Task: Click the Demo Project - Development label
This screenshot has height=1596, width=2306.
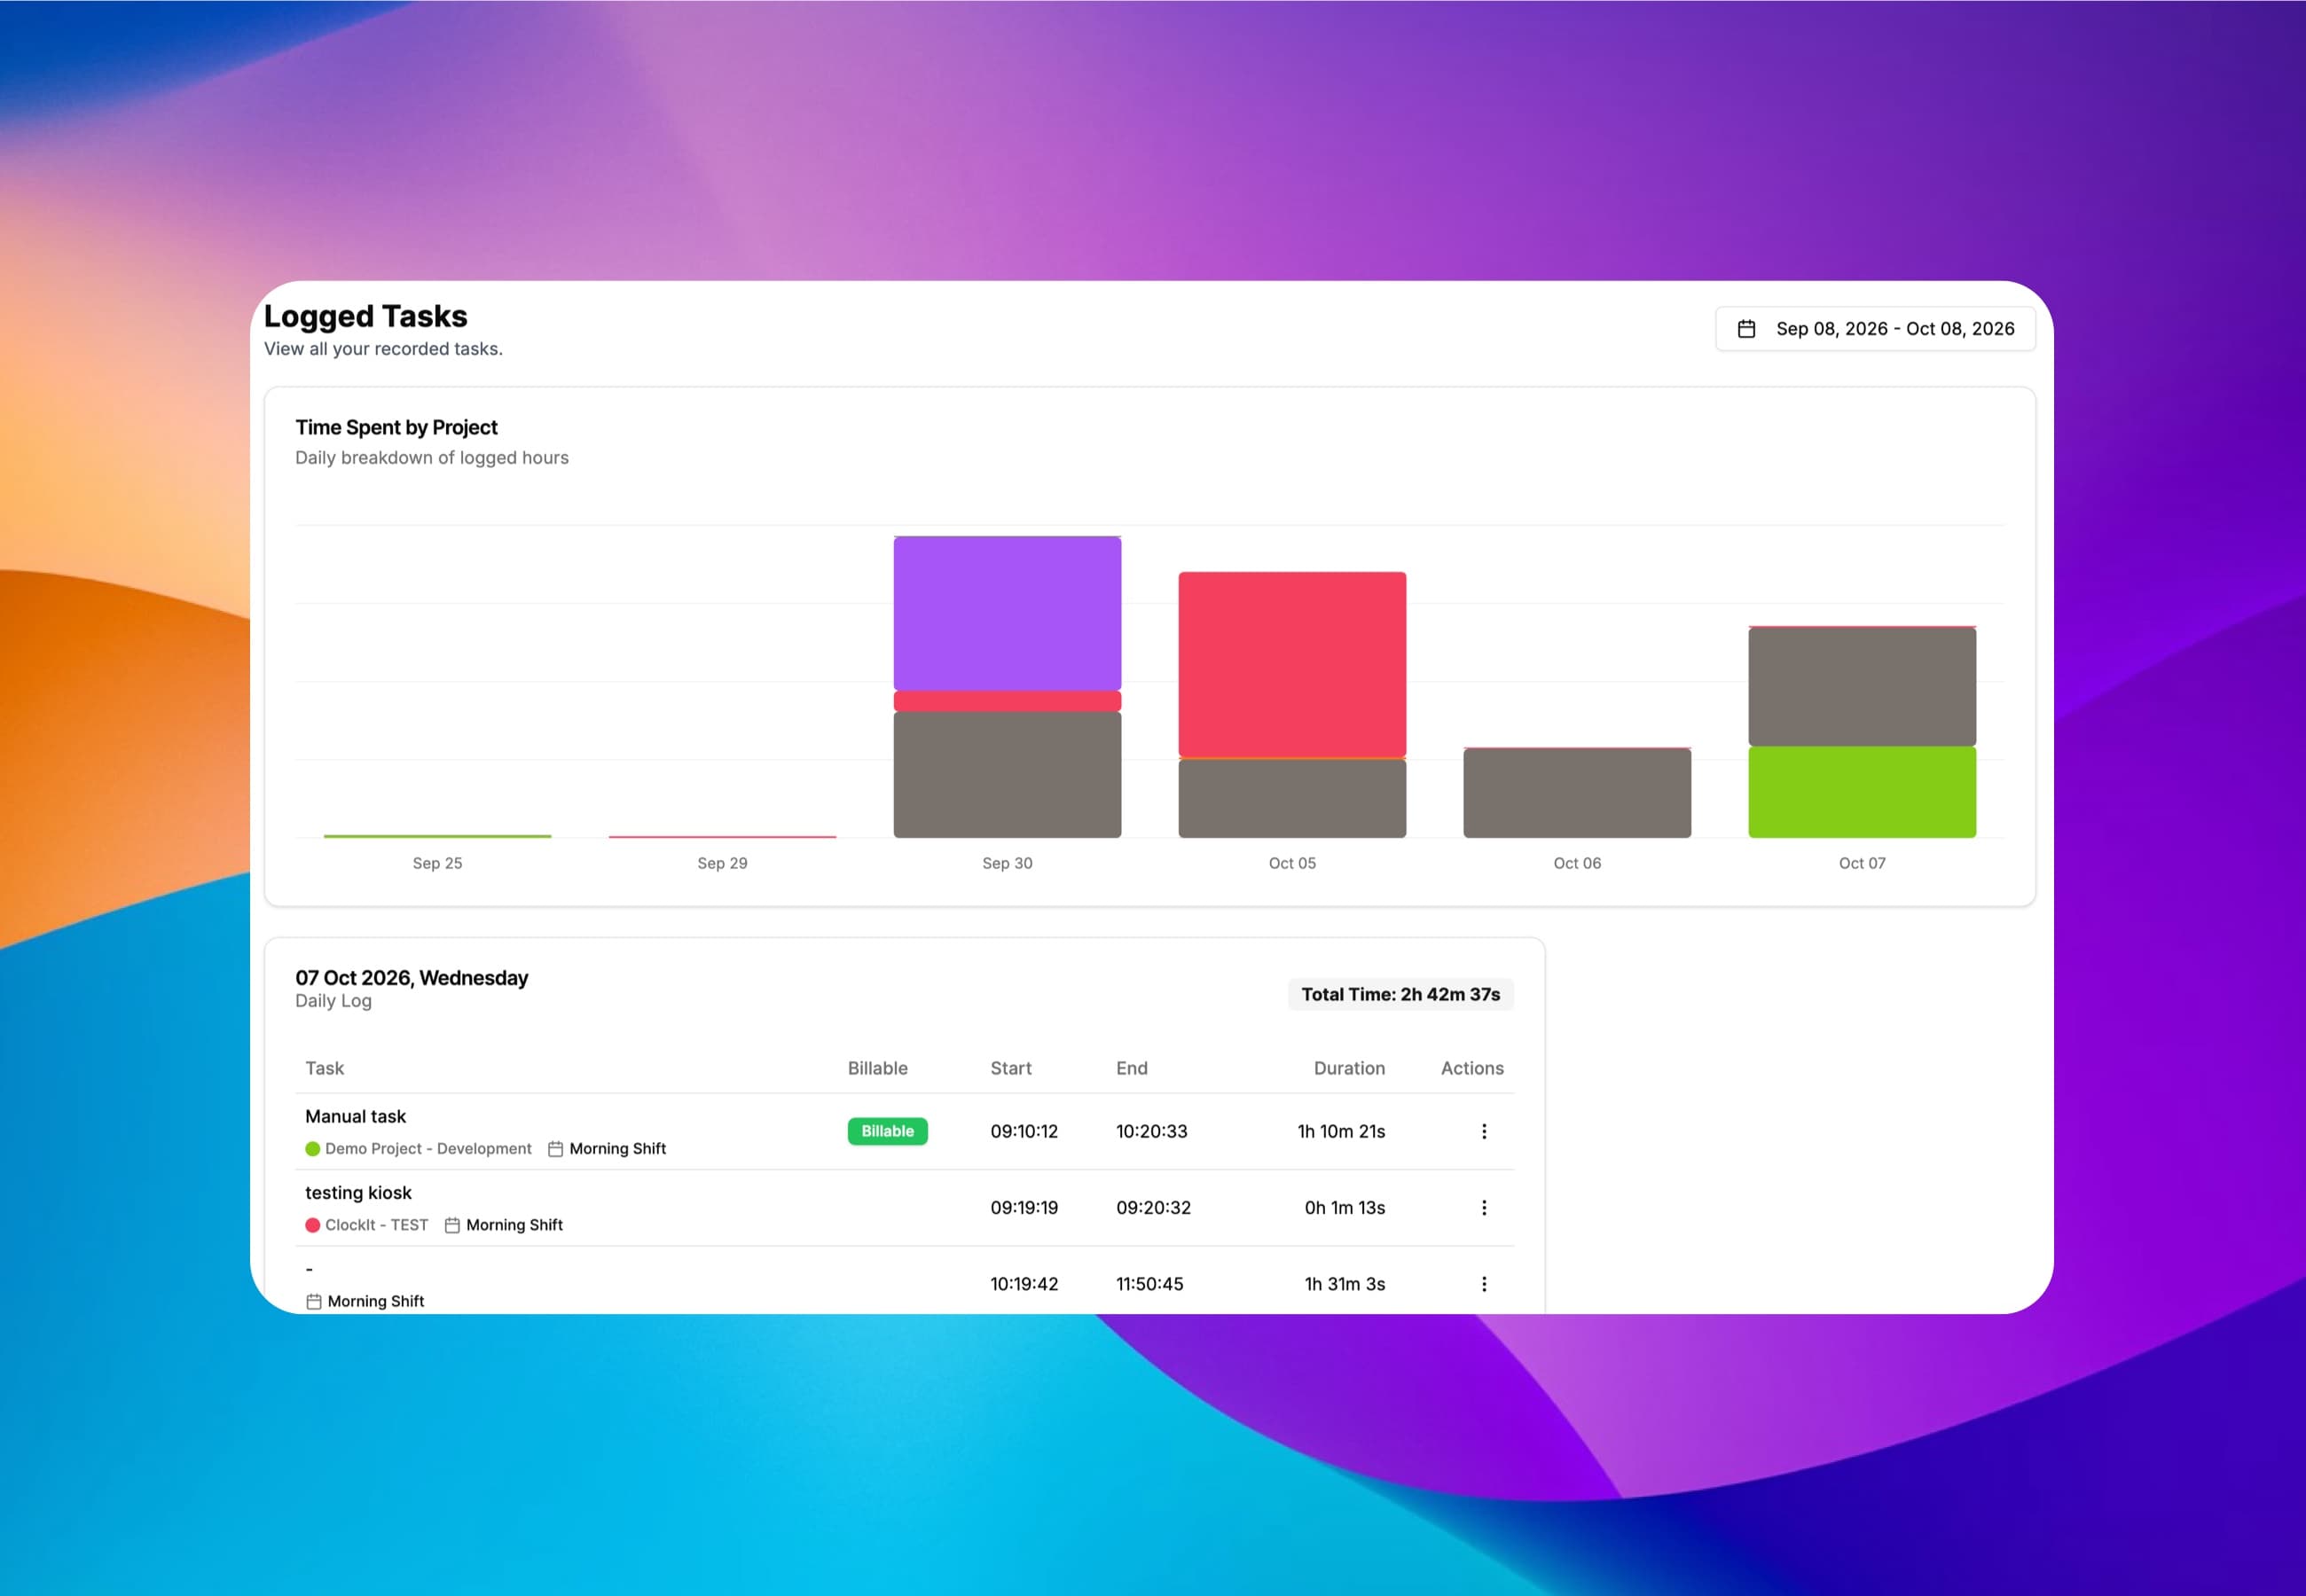Action: [x=428, y=1149]
